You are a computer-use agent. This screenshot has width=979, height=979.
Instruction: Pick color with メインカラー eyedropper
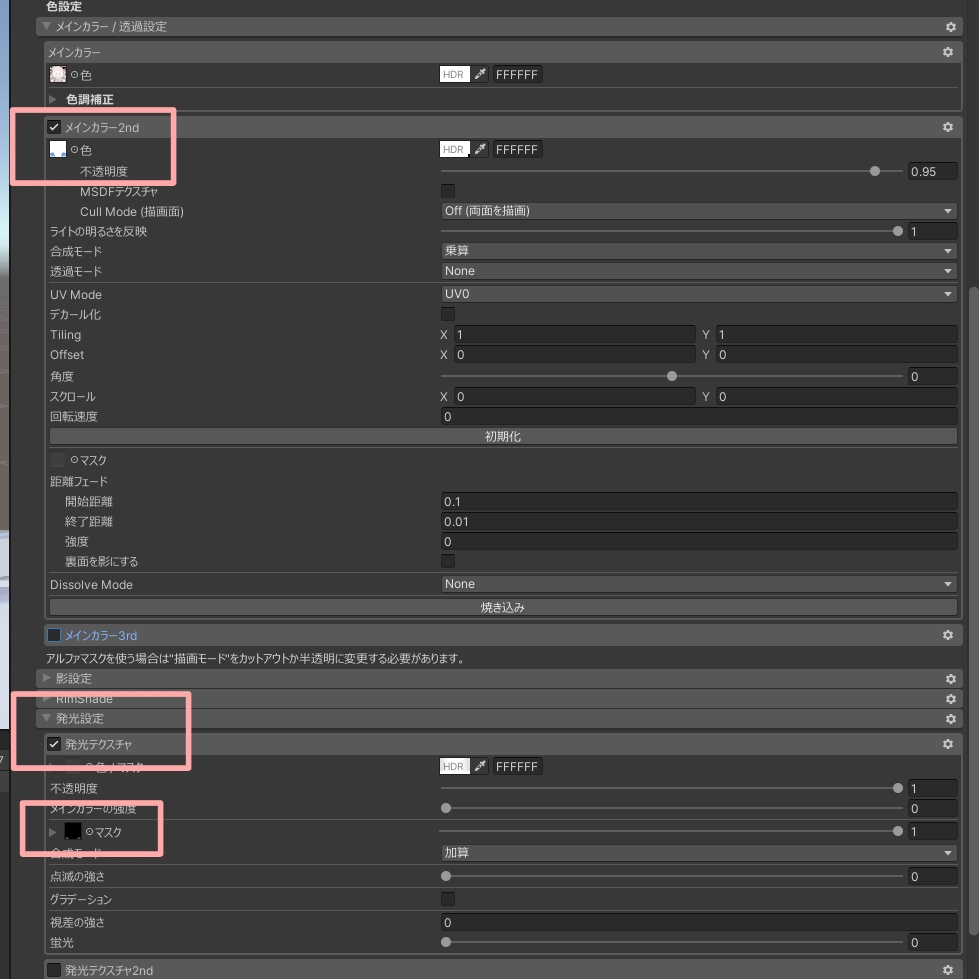(x=480, y=74)
